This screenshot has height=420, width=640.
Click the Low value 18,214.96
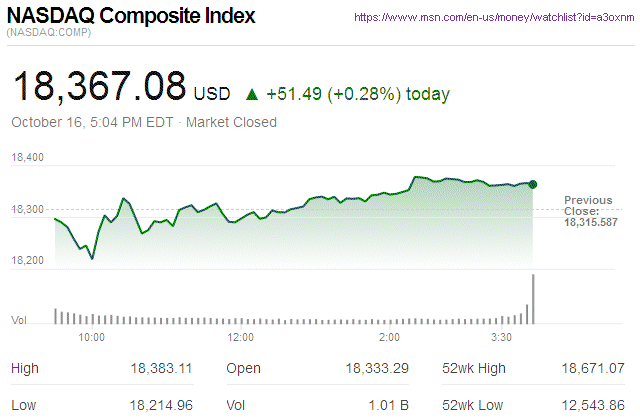[x=162, y=406]
